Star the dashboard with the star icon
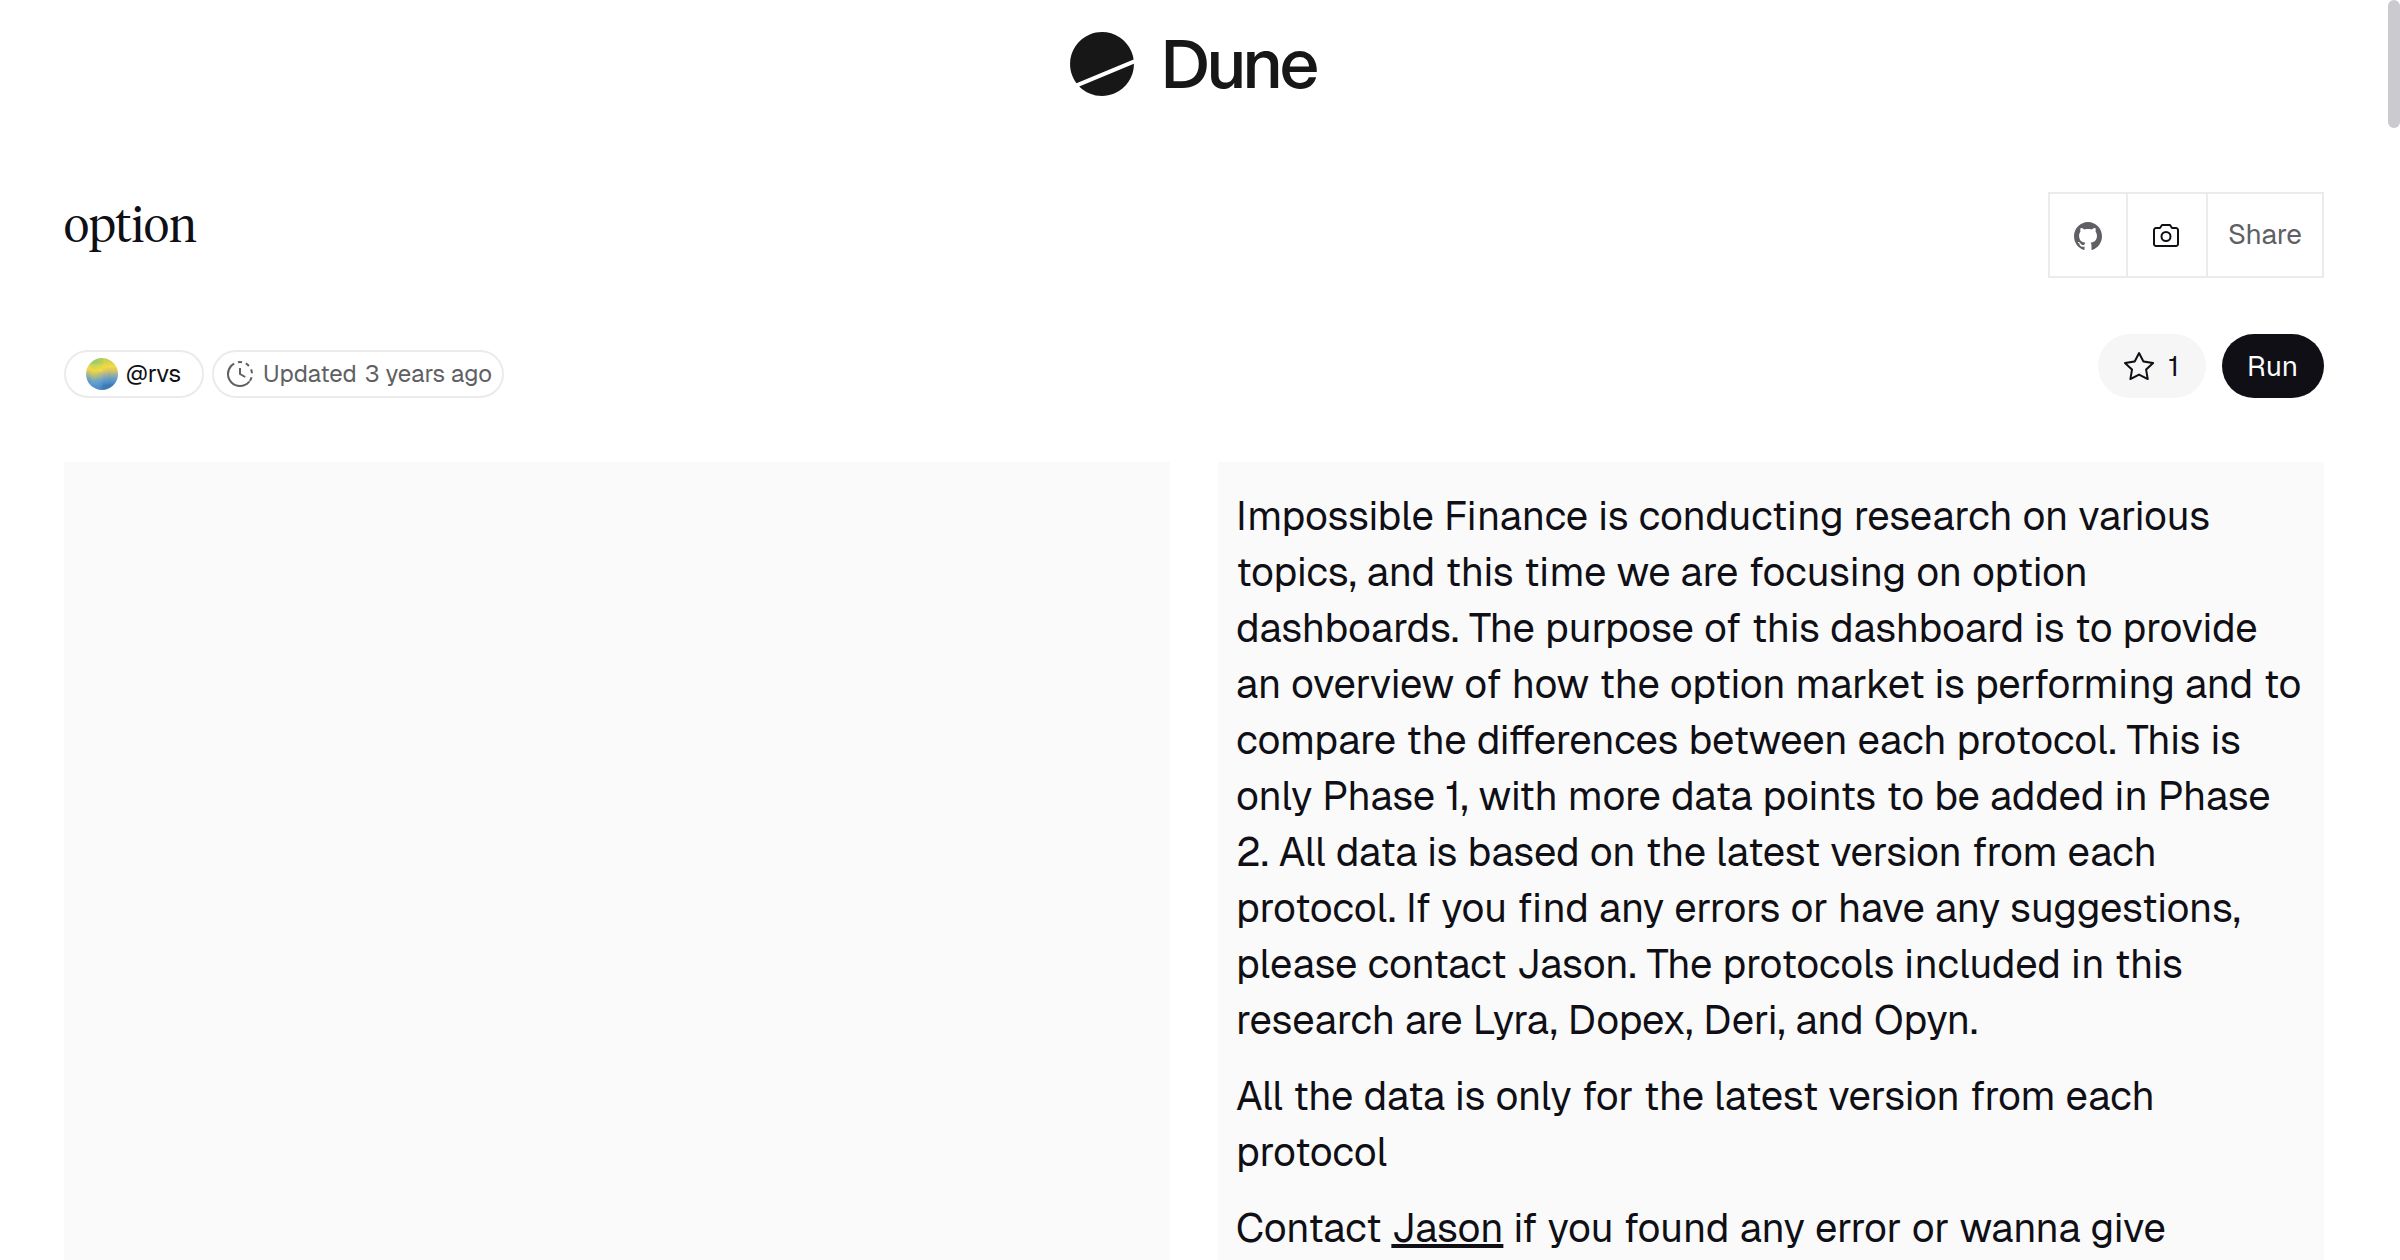This screenshot has height=1260, width=2400. pyautogui.click(x=2138, y=367)
